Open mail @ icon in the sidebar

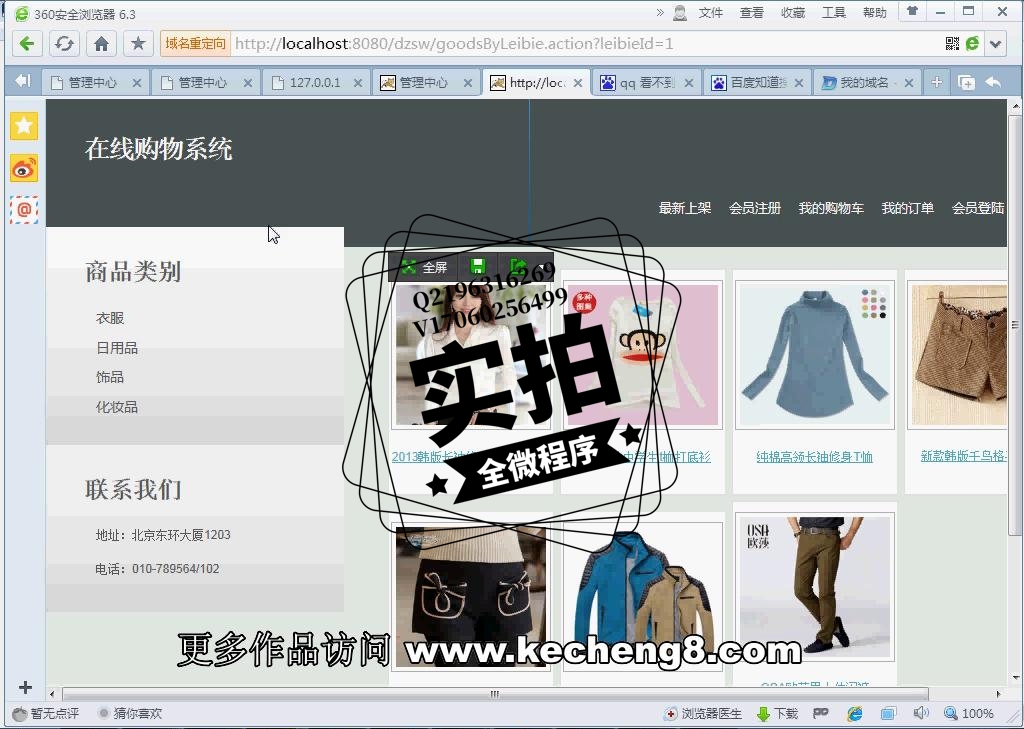click(x=24, y=210)
